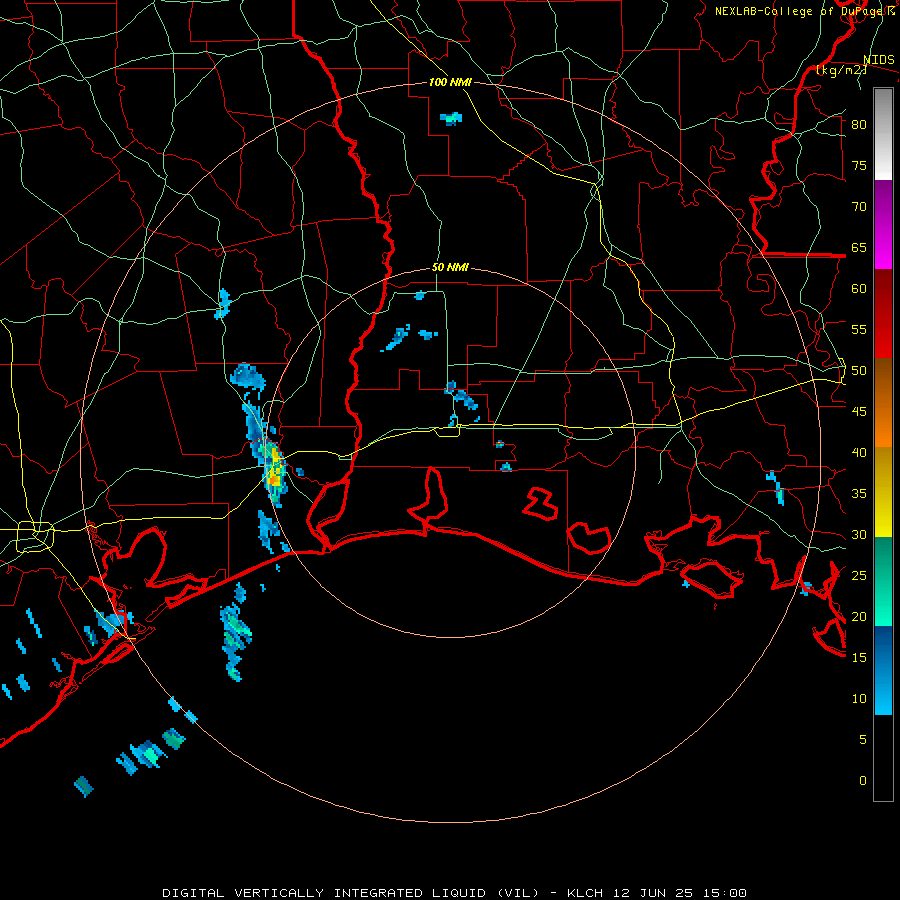Image resolution: width=900 pixels, height=900 pixels.
Task: Click the 55 value on the color scale
Action: (859, 329)
